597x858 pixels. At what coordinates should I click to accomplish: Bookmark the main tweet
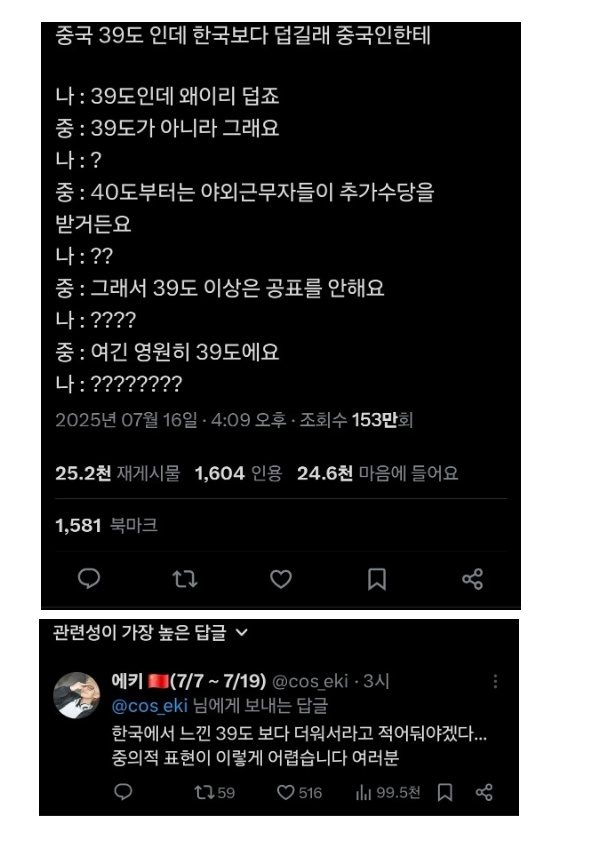[x=376, y=579]
